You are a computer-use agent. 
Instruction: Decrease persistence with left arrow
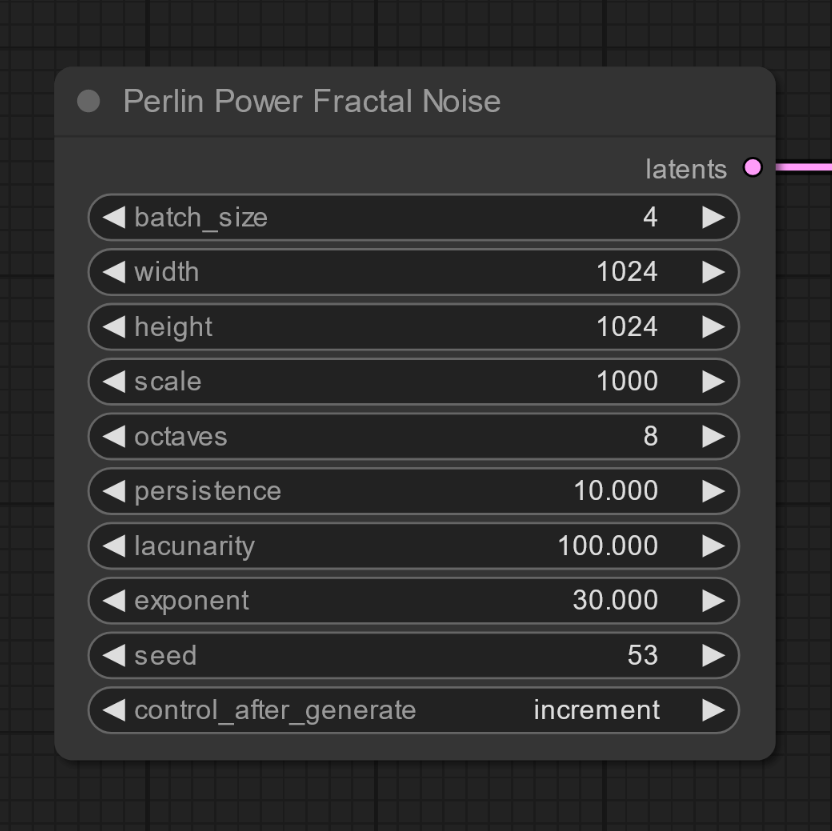click(114, 491)
